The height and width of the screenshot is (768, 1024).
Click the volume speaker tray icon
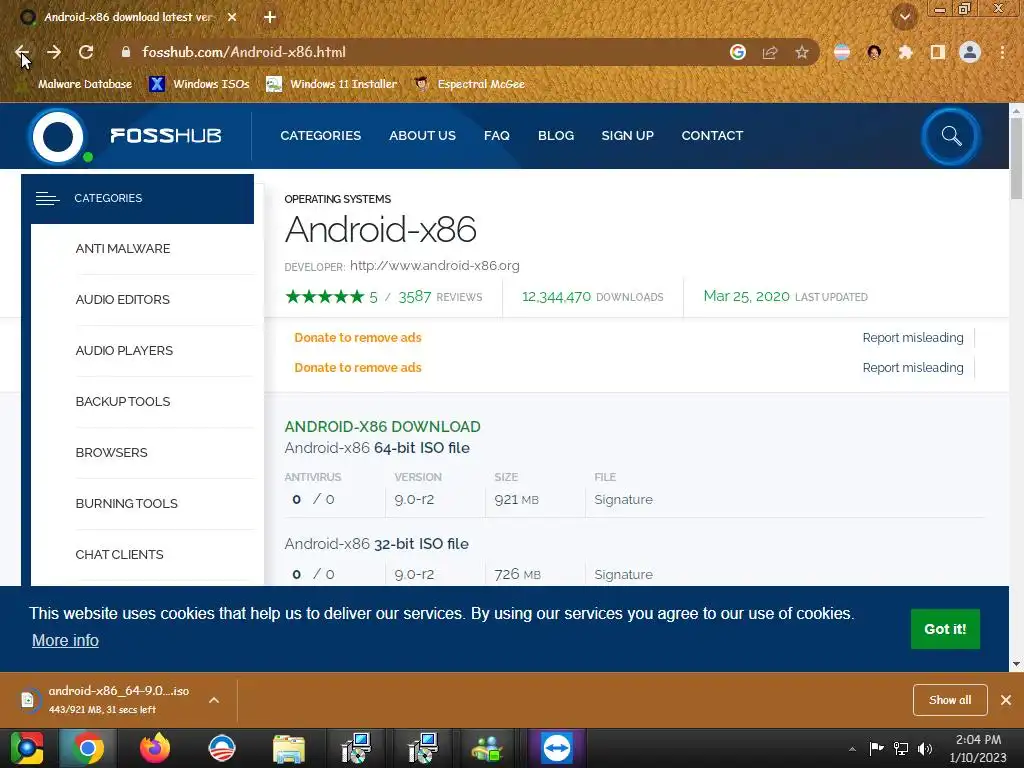[x=925, y=748]
